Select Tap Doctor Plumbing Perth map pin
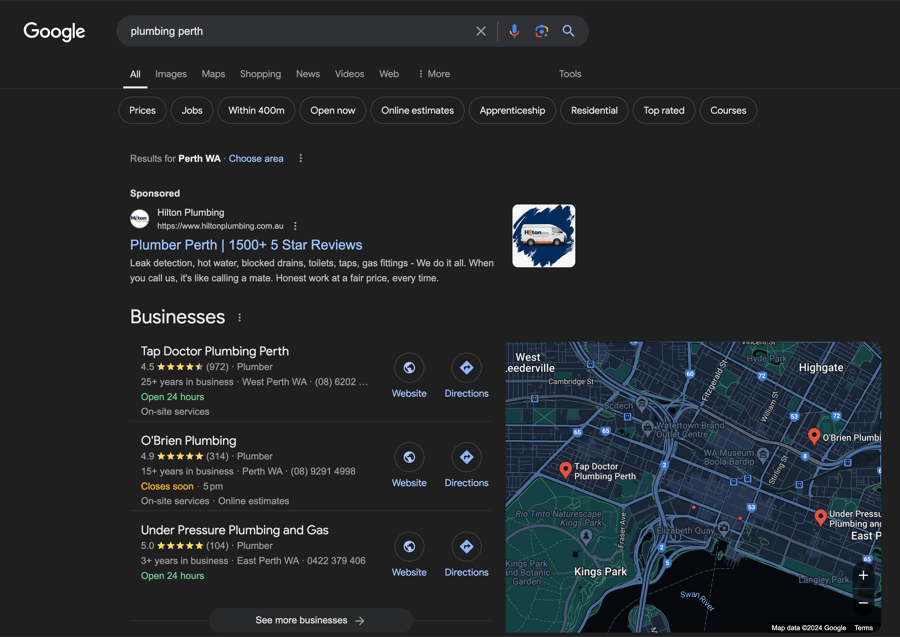The width and height of the screenshot is (900, 637). [565, 471]
